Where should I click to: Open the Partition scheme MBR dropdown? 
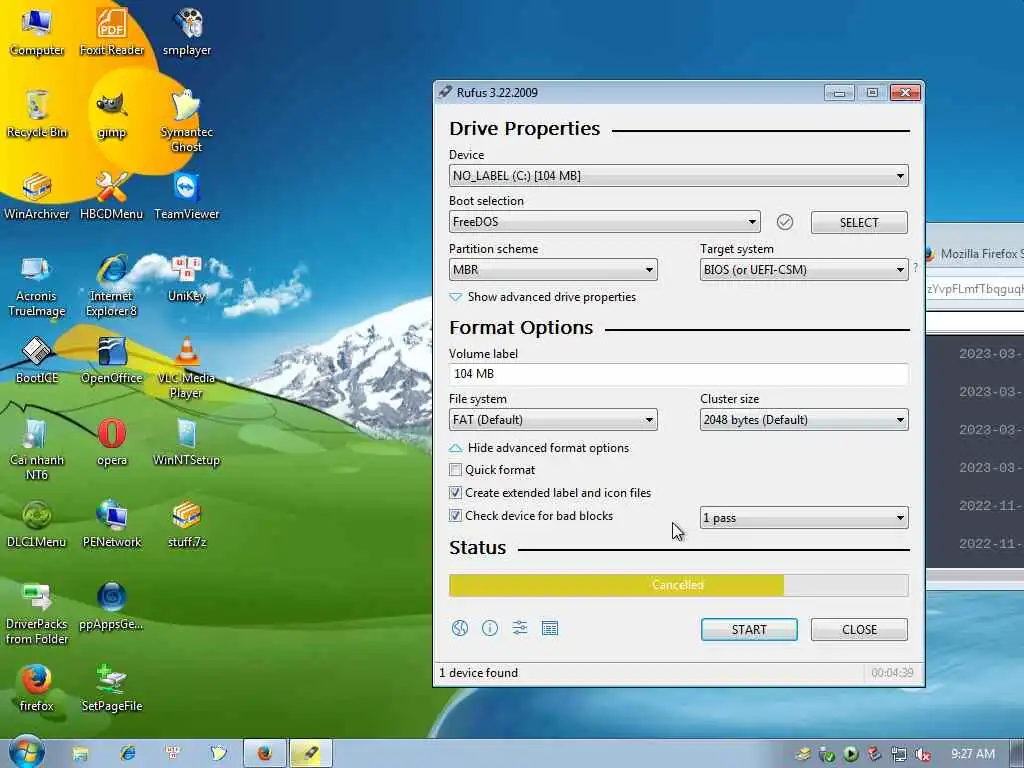[x=553, y=270]
